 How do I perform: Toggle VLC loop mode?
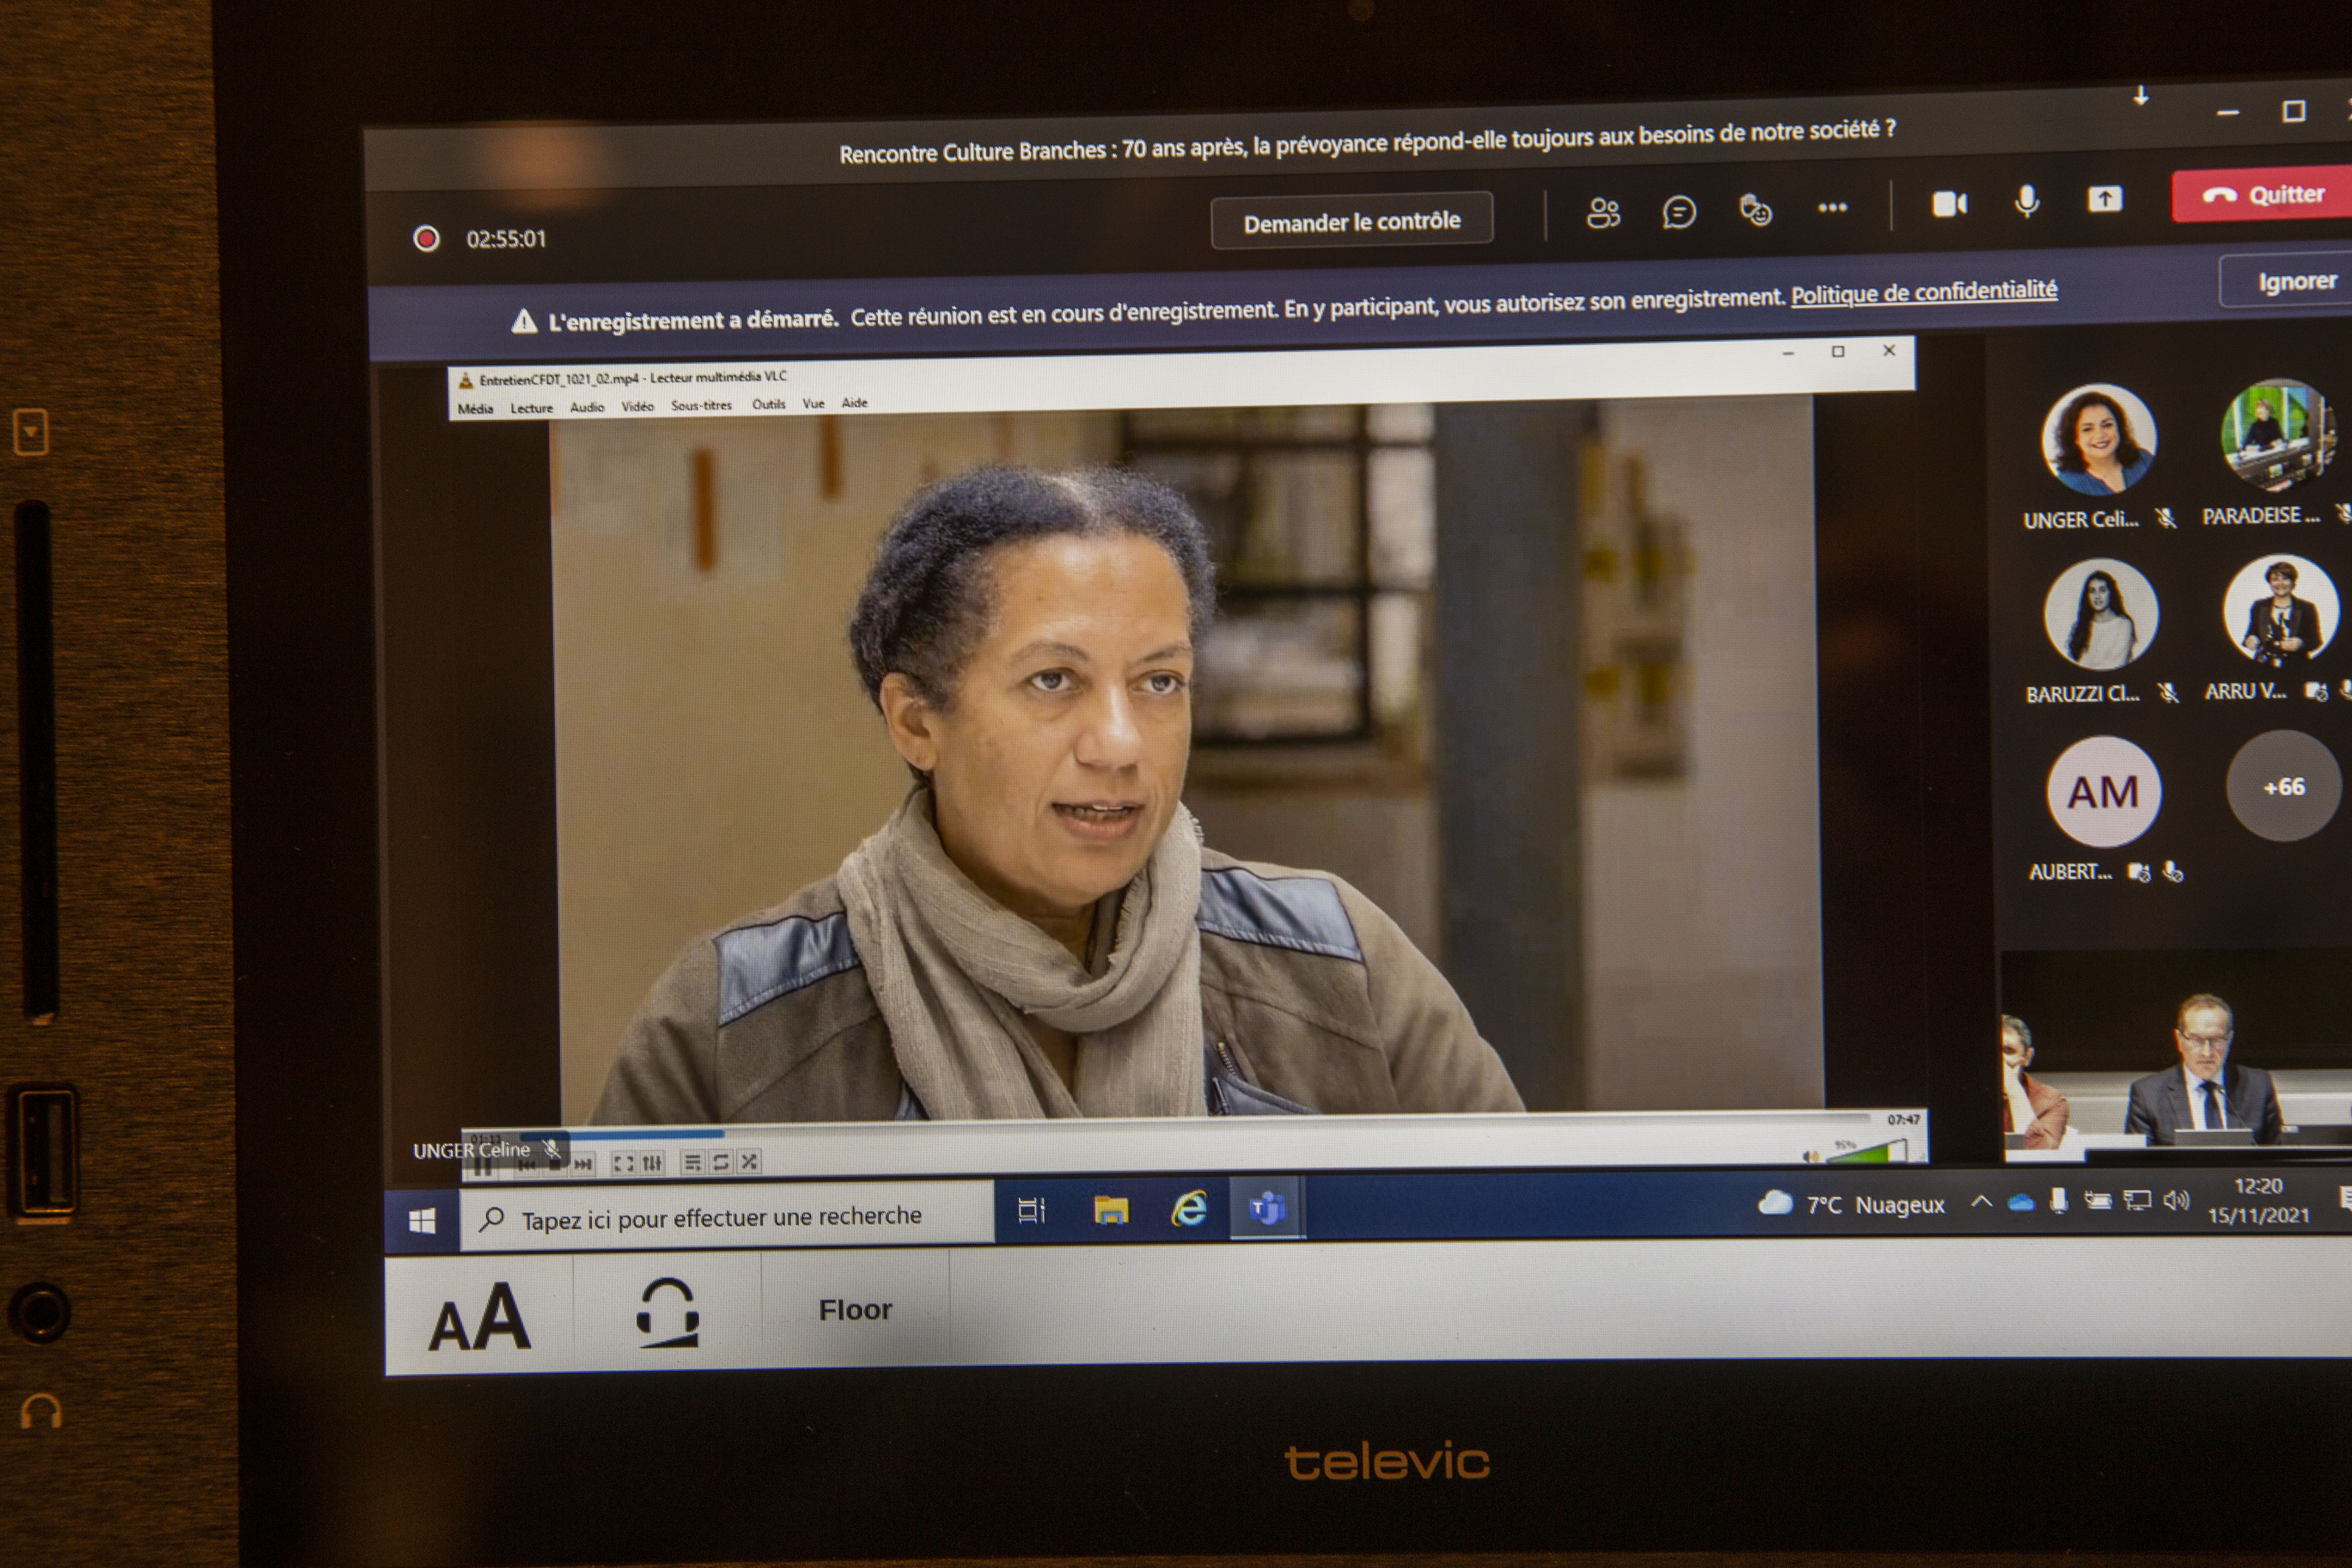(721, 1162)
